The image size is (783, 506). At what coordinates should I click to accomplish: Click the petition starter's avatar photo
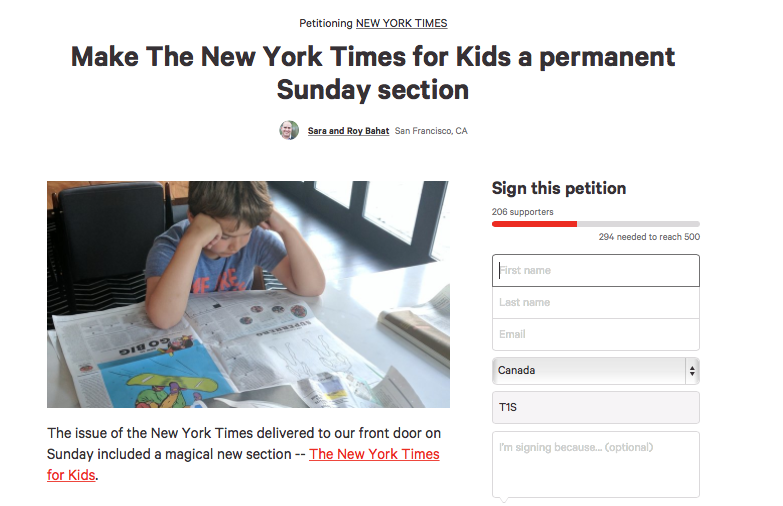(x=289, y=130)
